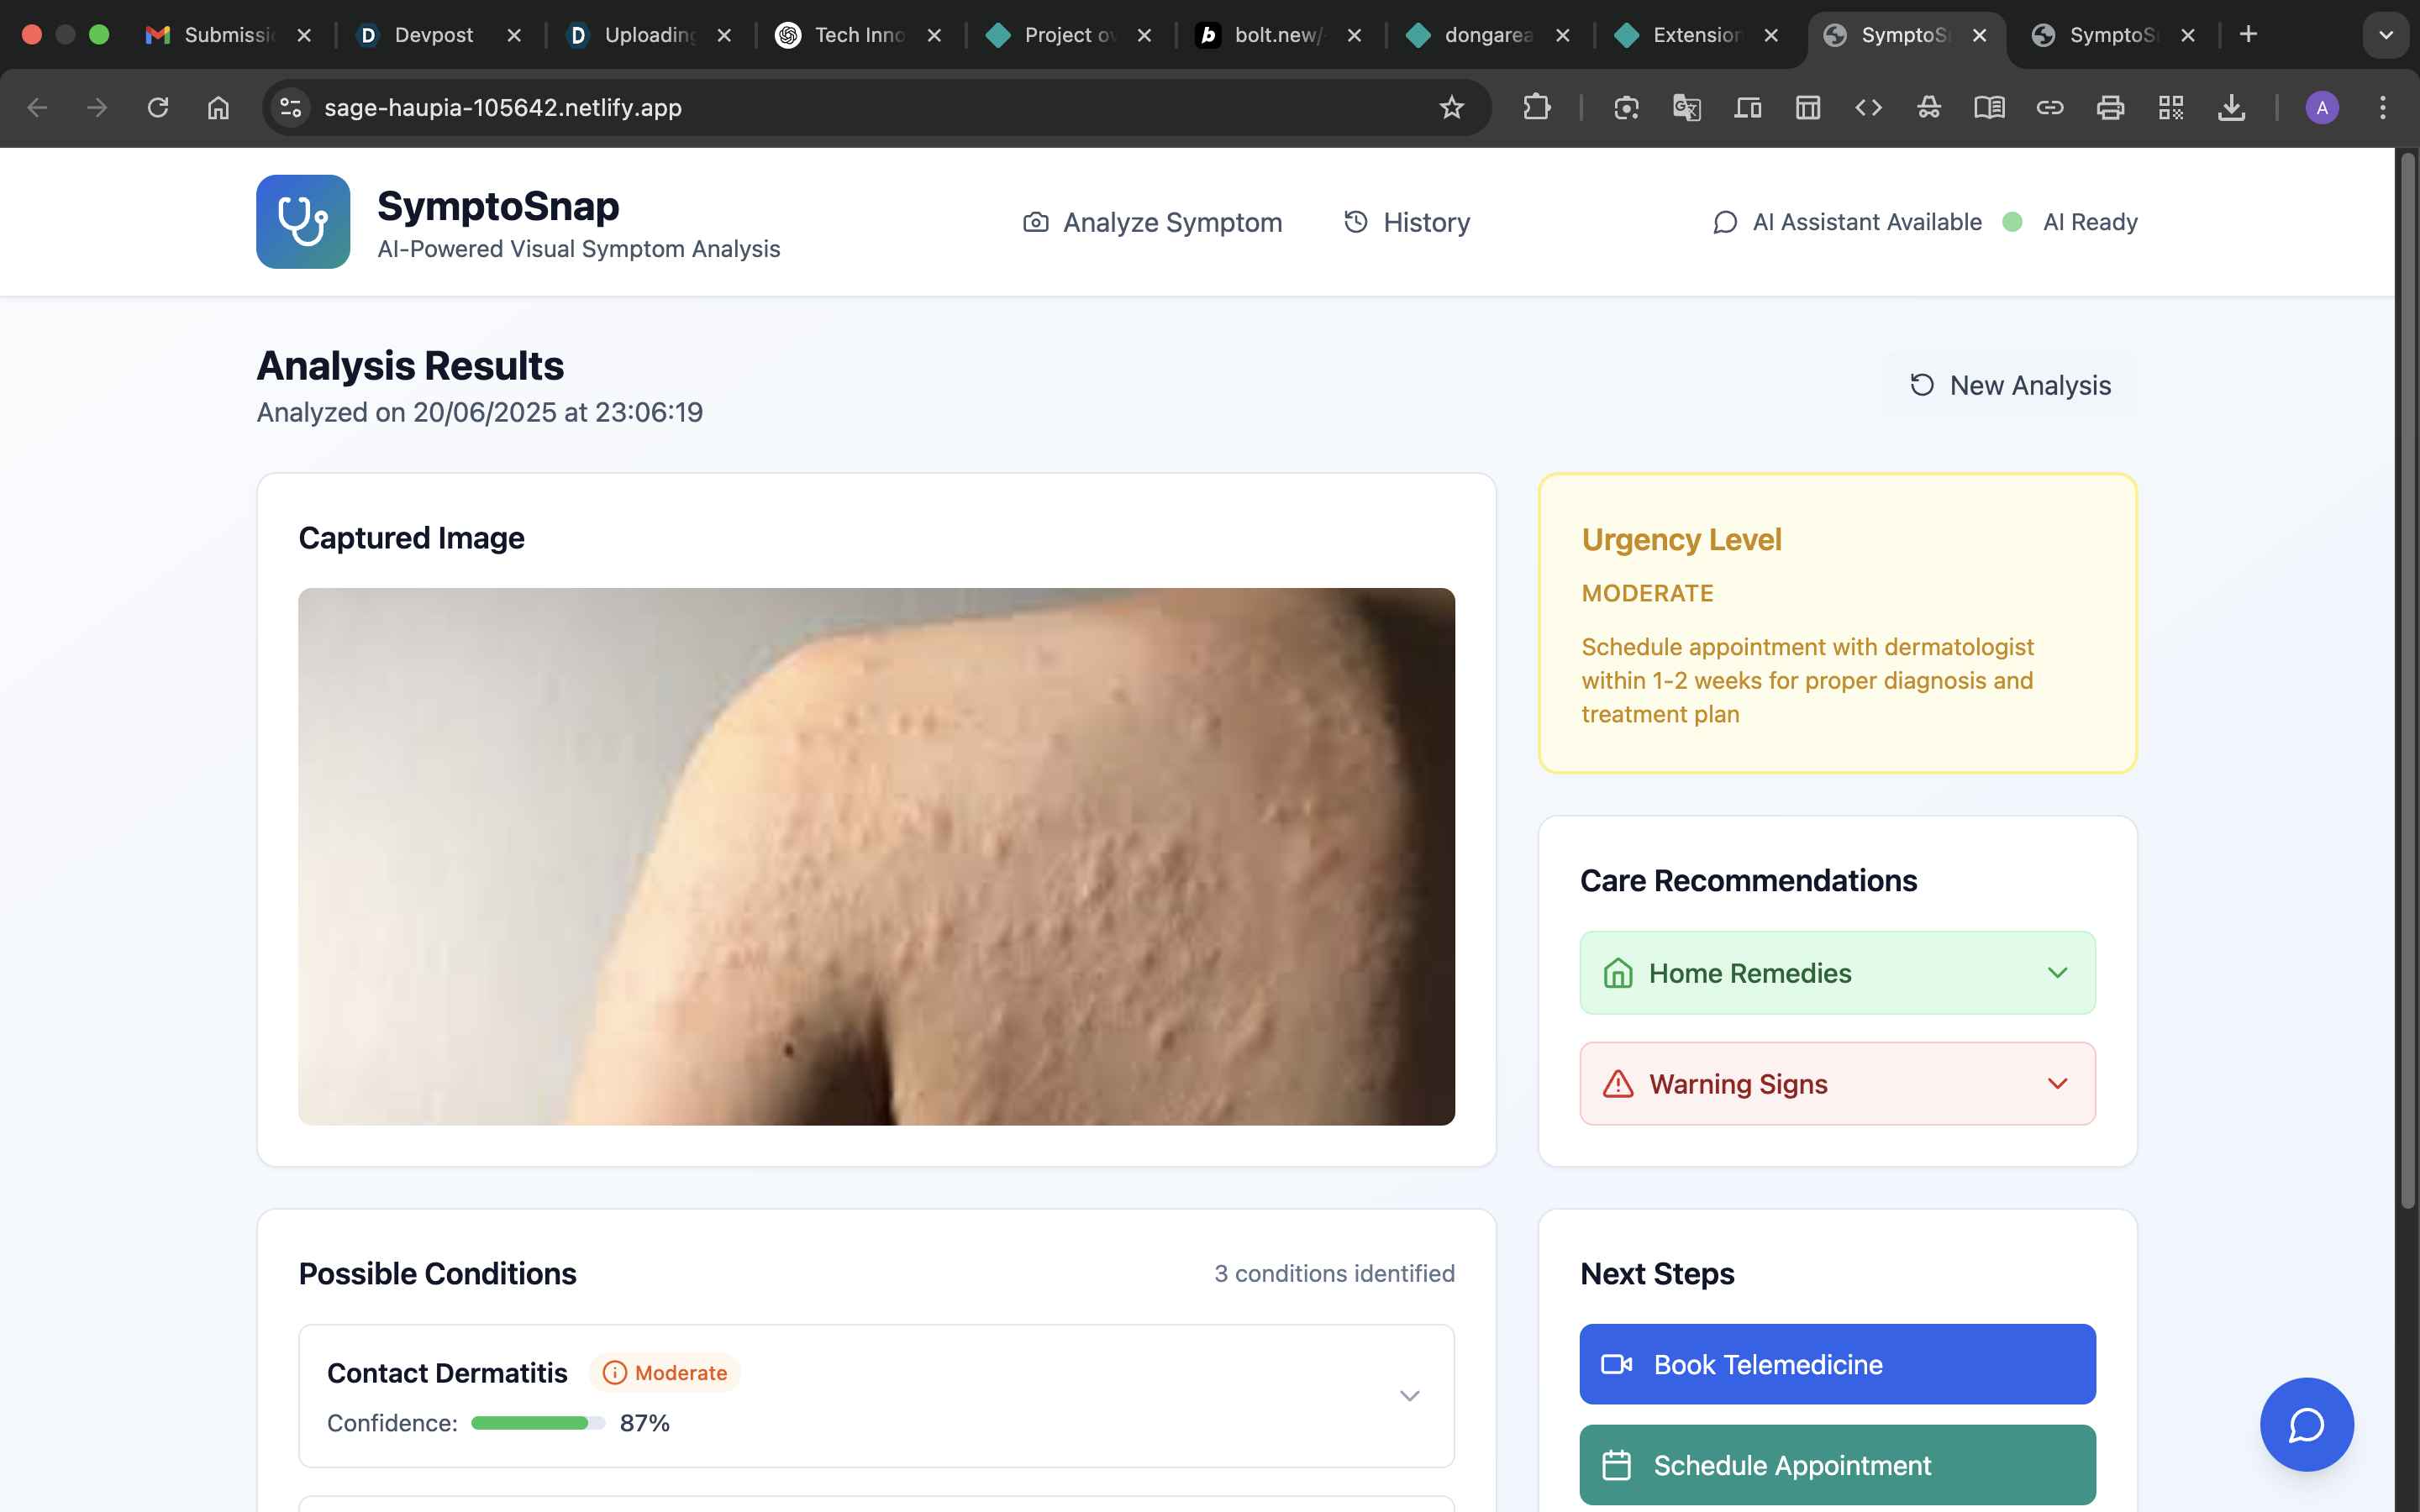Expand the Contact Dermatitis condition card
This screenshot has height=1512, width=2420.
point(1409,1396)
